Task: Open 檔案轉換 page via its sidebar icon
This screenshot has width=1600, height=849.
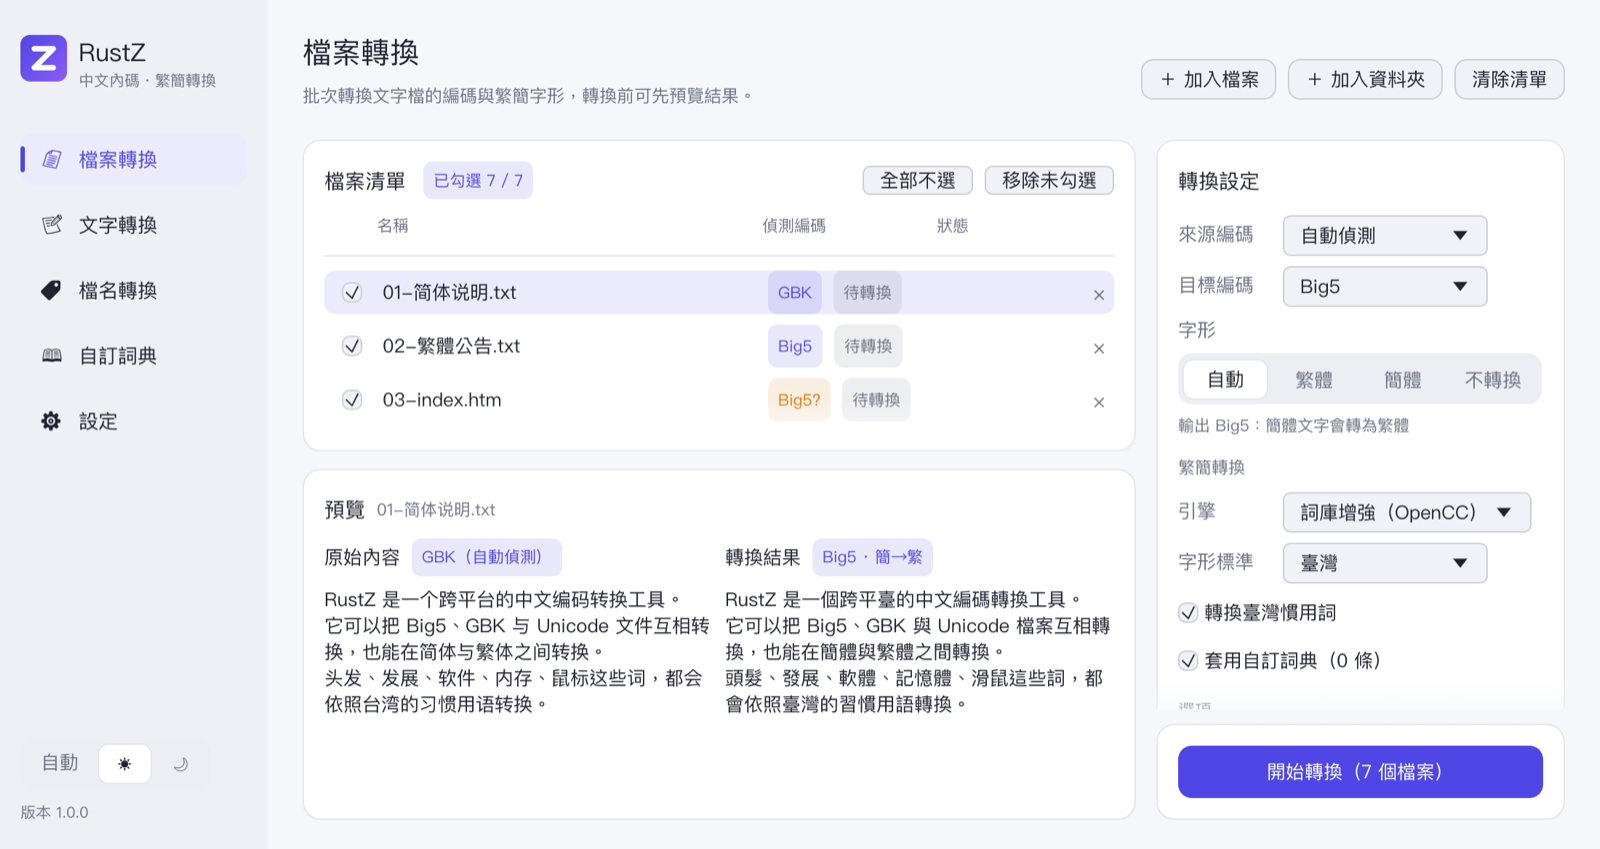Action: click(52, 159)
